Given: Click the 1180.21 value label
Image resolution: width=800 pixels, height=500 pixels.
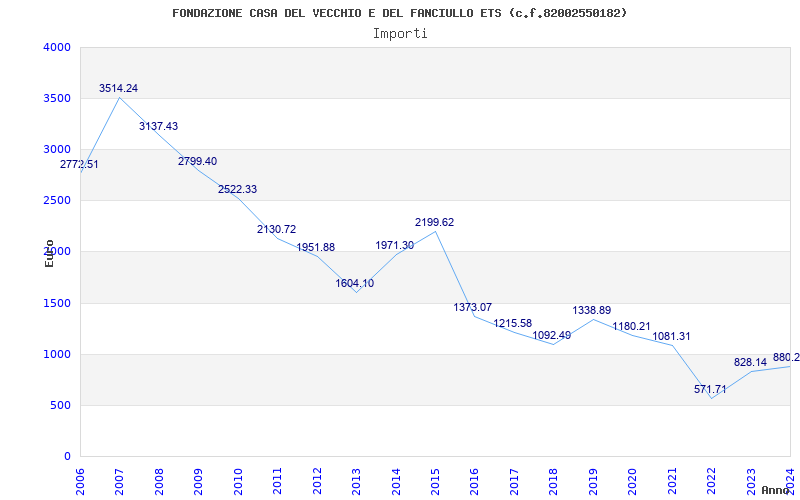Looking at the screenshot, I should click(631, 326).
